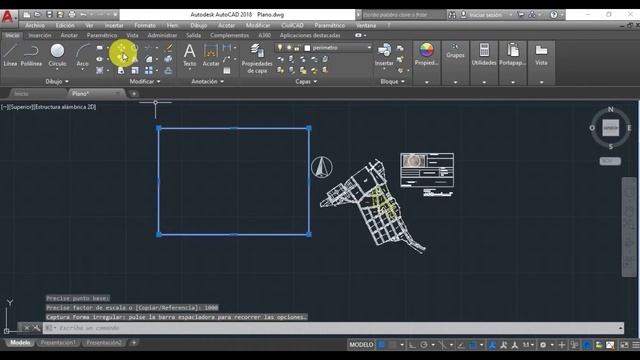This screenshot has height=360, width=640.
Task: Click the customize status bar menu icon
Action: pos(636,345)
